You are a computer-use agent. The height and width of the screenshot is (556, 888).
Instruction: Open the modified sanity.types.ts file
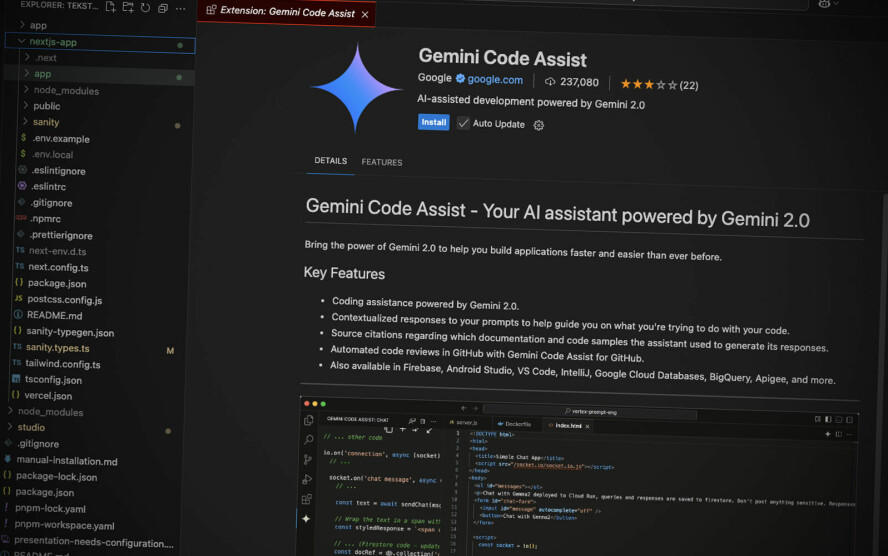pos(58,348)
